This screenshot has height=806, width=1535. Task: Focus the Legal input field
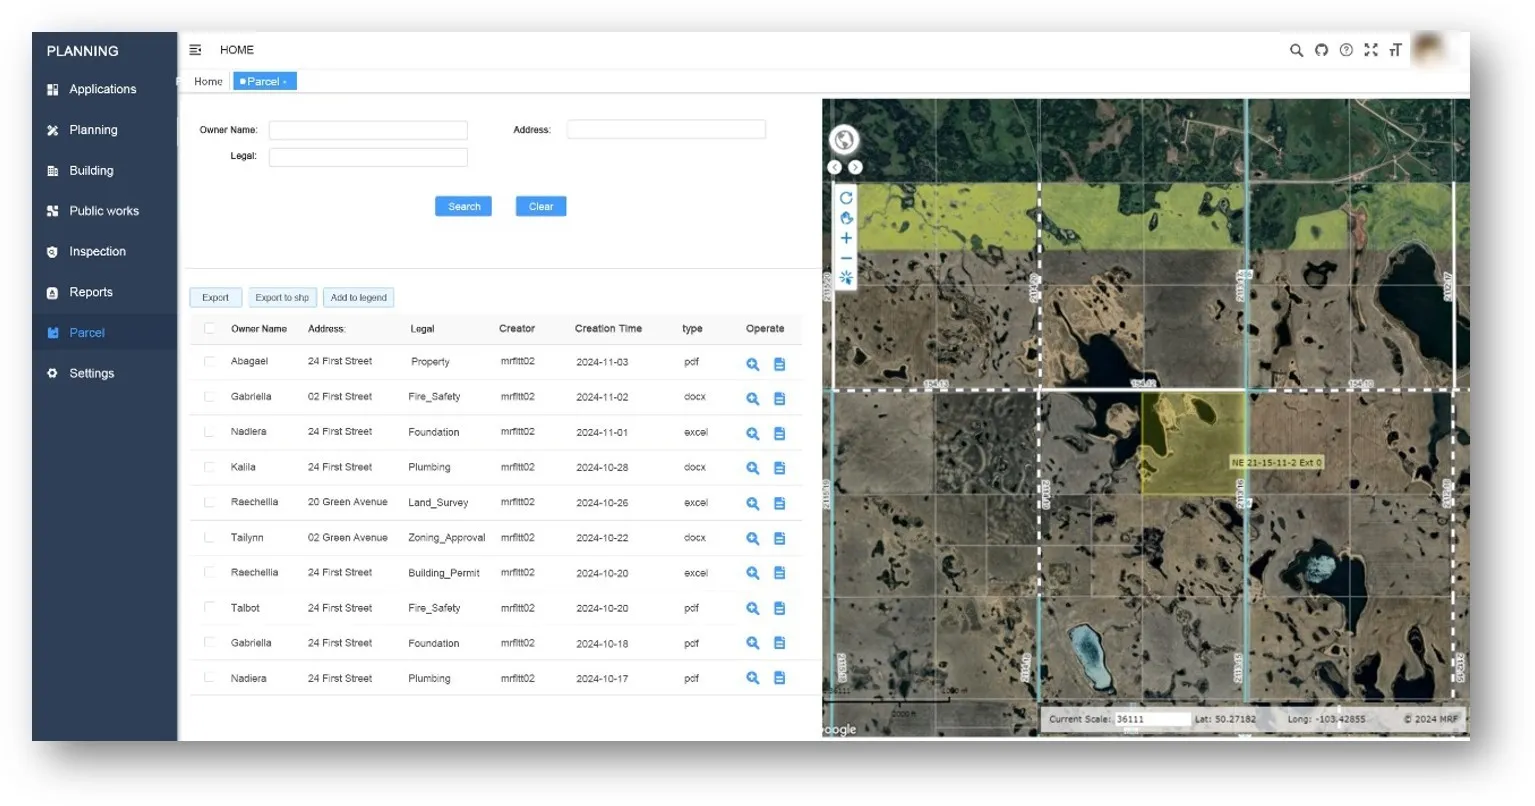coord(368,157)
